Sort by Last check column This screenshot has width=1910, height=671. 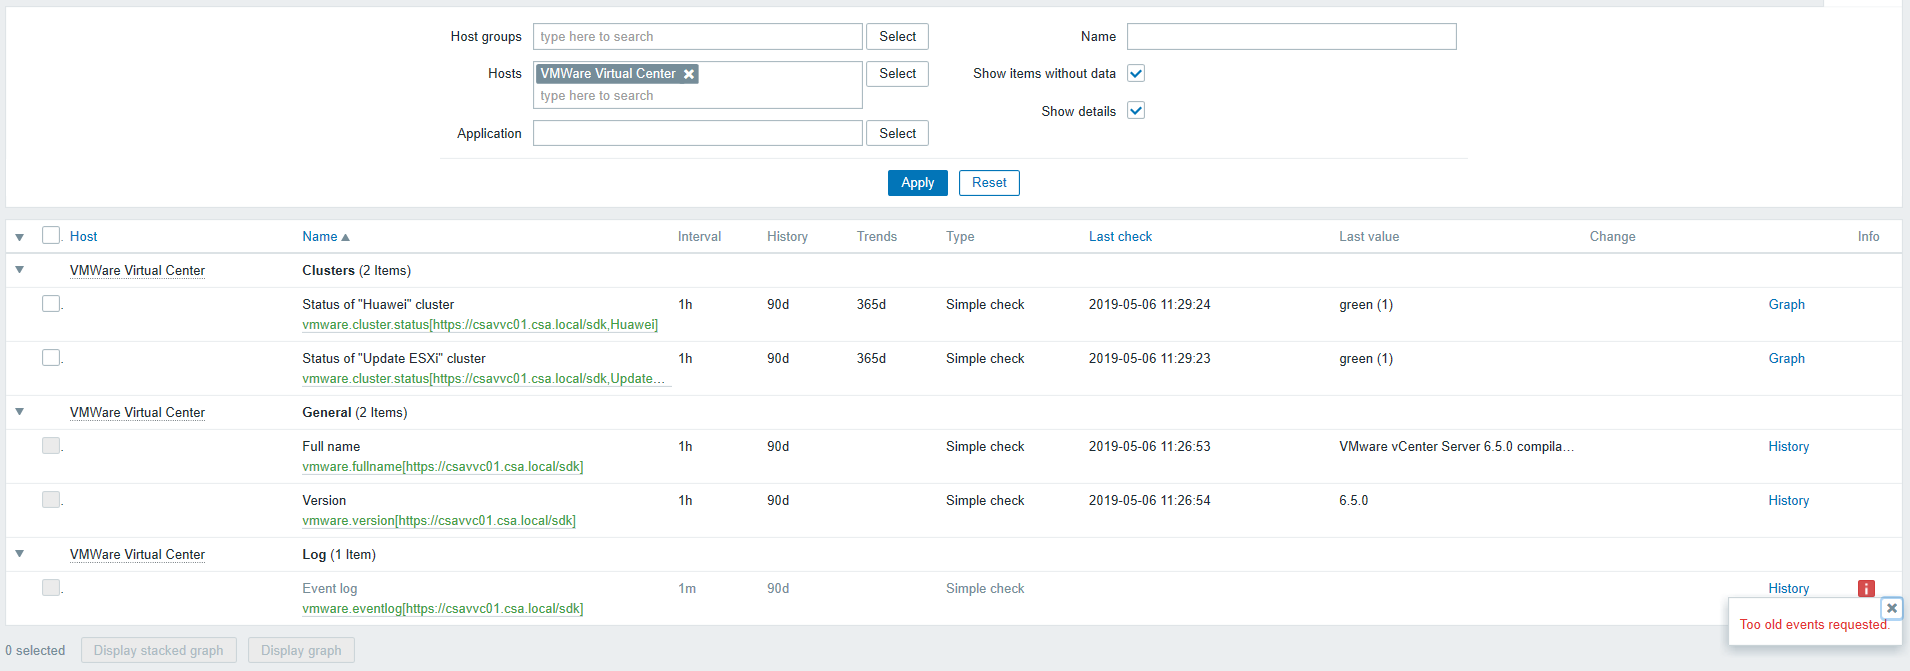pyautogui.click(x=1120, y=237)
